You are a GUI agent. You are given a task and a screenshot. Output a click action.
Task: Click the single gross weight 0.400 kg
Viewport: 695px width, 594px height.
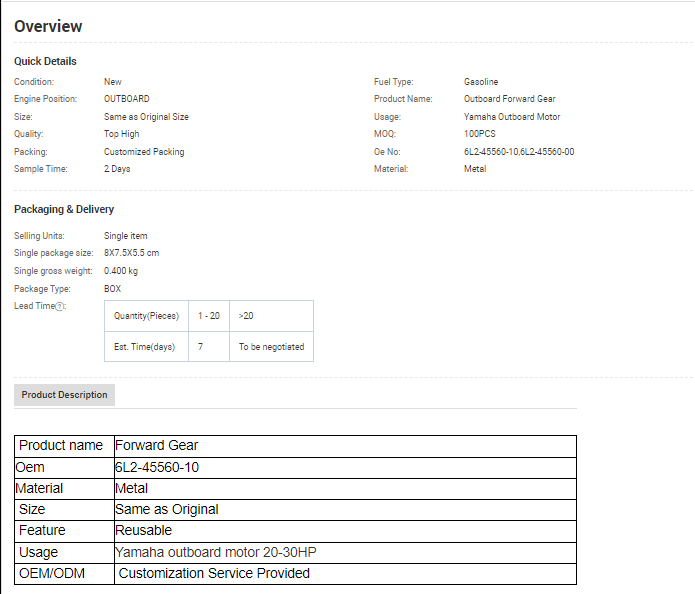coord(121,271)
